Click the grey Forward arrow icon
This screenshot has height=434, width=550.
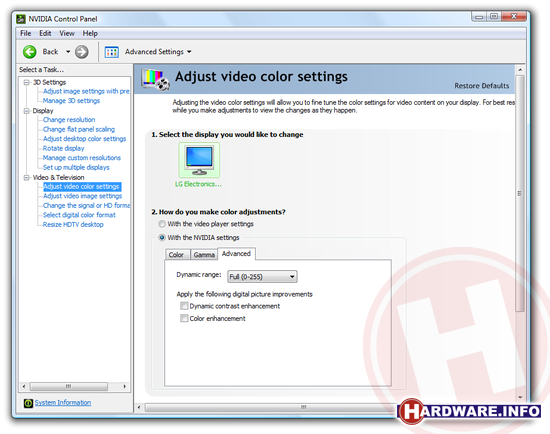point(81,52)
